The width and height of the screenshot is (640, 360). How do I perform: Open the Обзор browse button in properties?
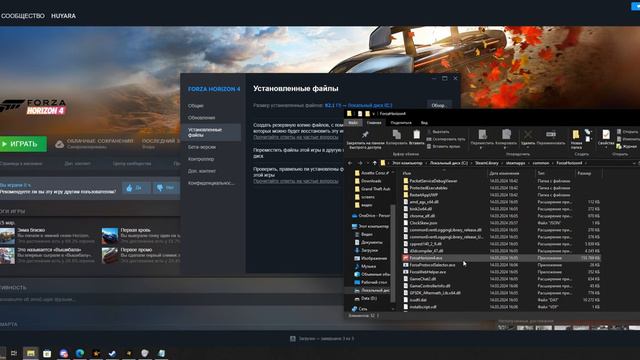(x=439, y=105)
